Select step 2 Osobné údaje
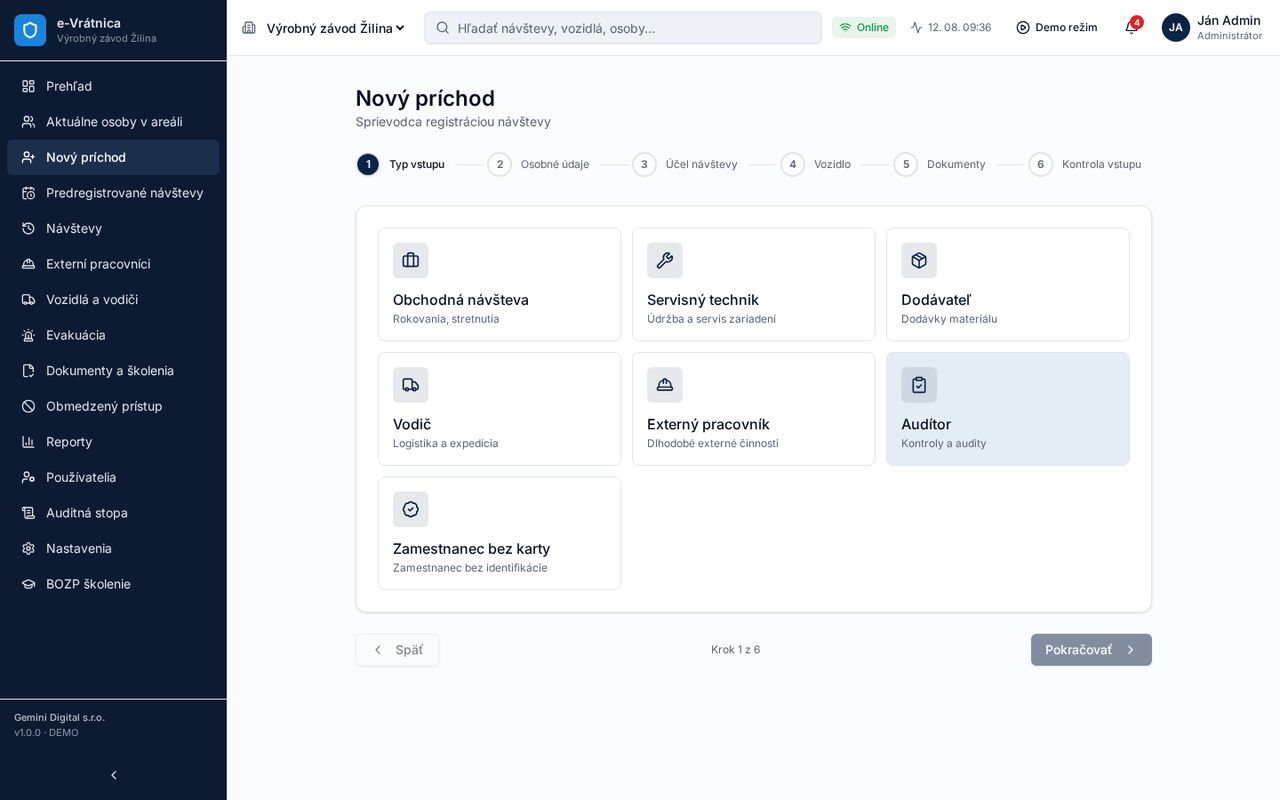1280x800 pixels. (x=539, y=164)
